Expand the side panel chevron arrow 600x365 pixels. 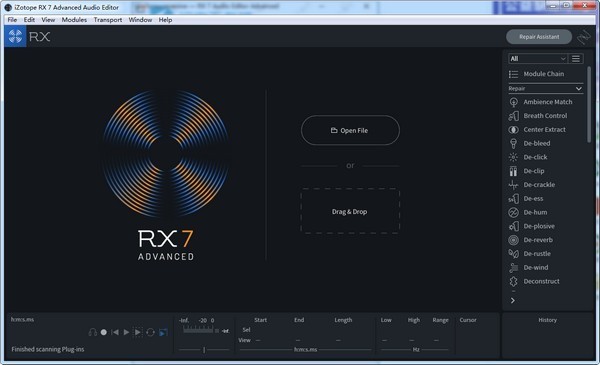click(513, 301)
